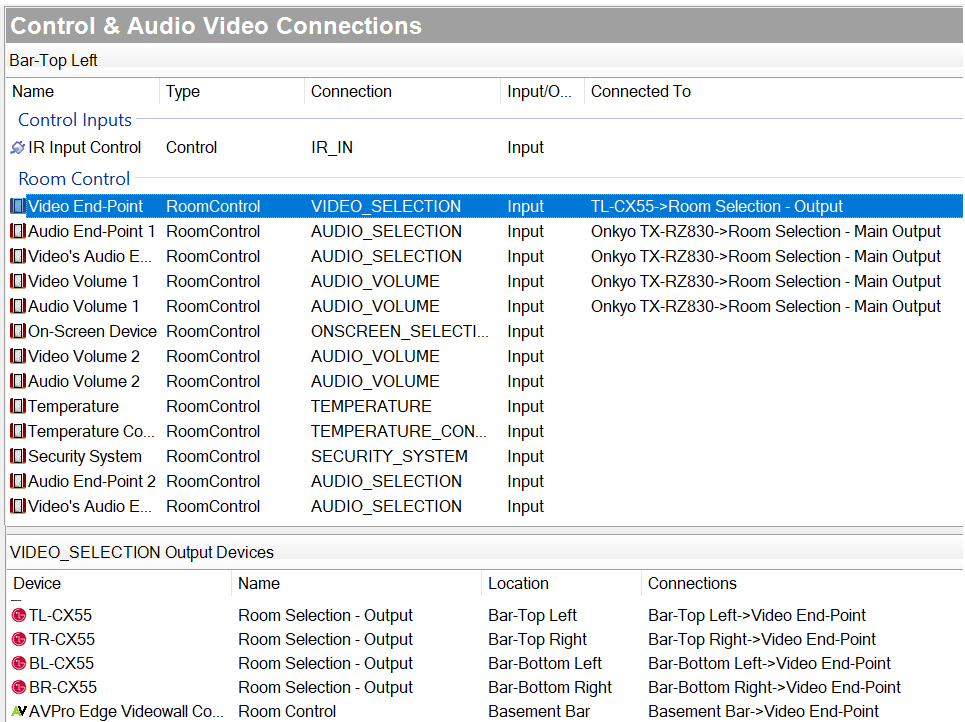
Task: Select the Video End-Point row
Action: 85,207
